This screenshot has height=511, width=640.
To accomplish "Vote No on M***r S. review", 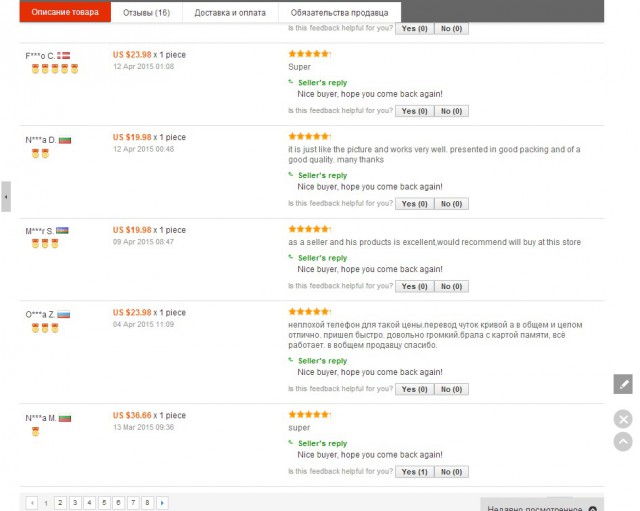I will tap(451, 286).
